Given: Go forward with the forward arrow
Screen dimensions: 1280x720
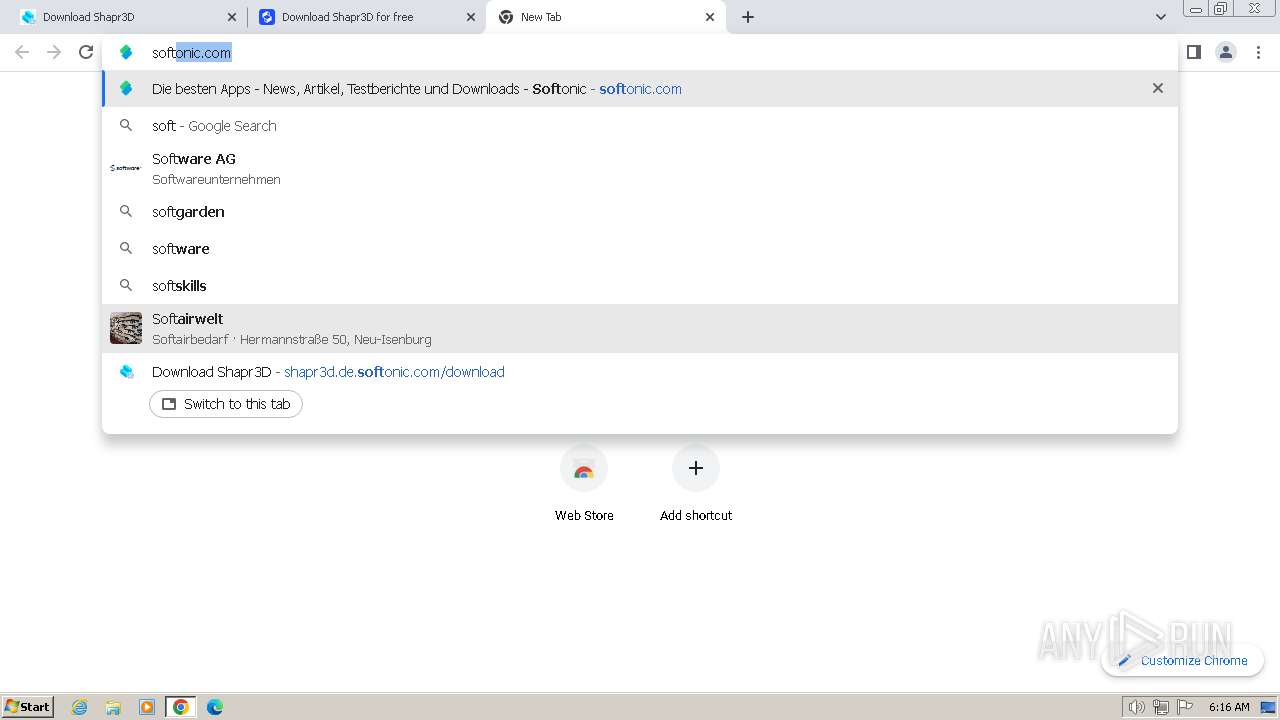Looking at the screenshot, I should pos(54,52).
